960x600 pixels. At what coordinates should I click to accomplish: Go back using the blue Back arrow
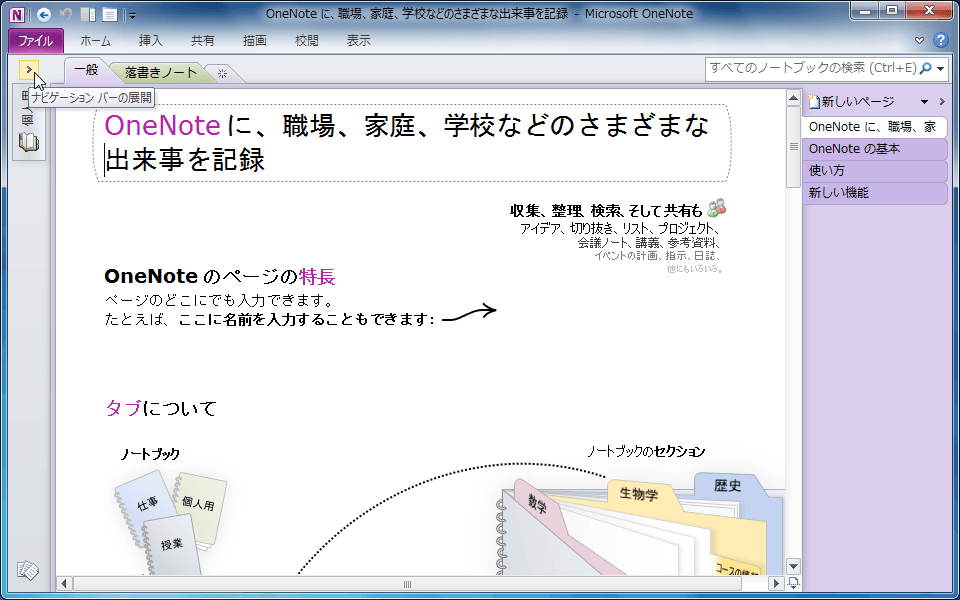[x=43, y=14]
